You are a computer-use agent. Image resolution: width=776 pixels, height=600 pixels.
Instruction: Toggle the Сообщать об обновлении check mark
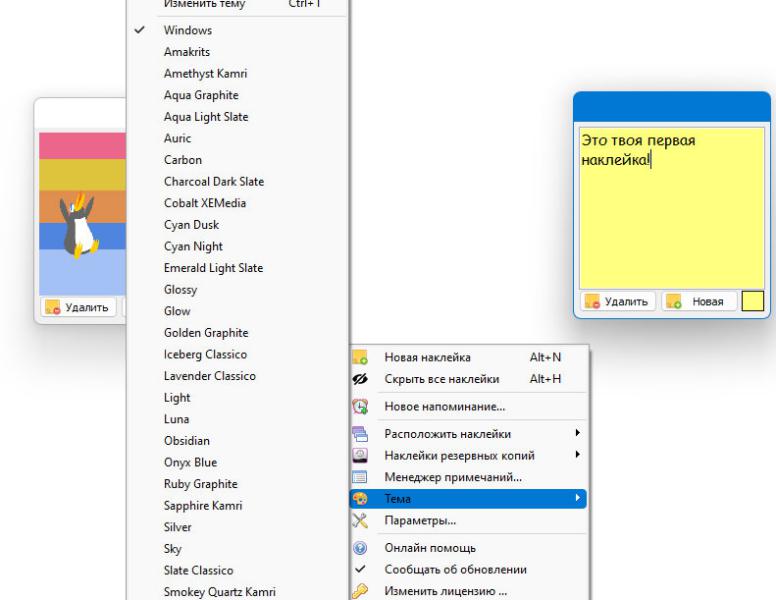point(360,569)
